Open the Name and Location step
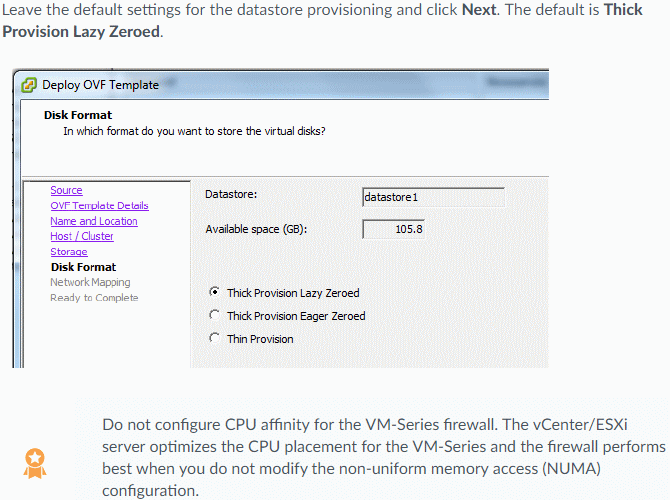670x500 pixels. pos(94,221)
